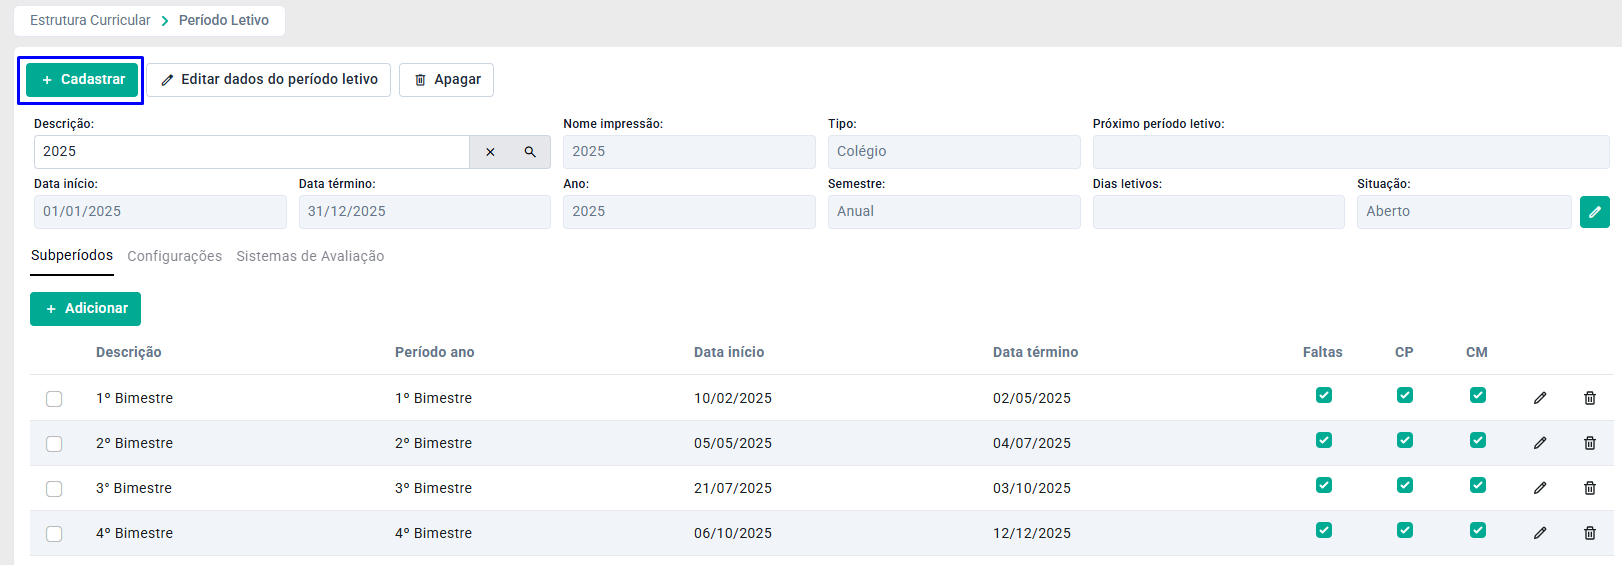The image size is (1622, 565).
Task: Click the Semestre field showing Anual
Action: click(954, 212)
